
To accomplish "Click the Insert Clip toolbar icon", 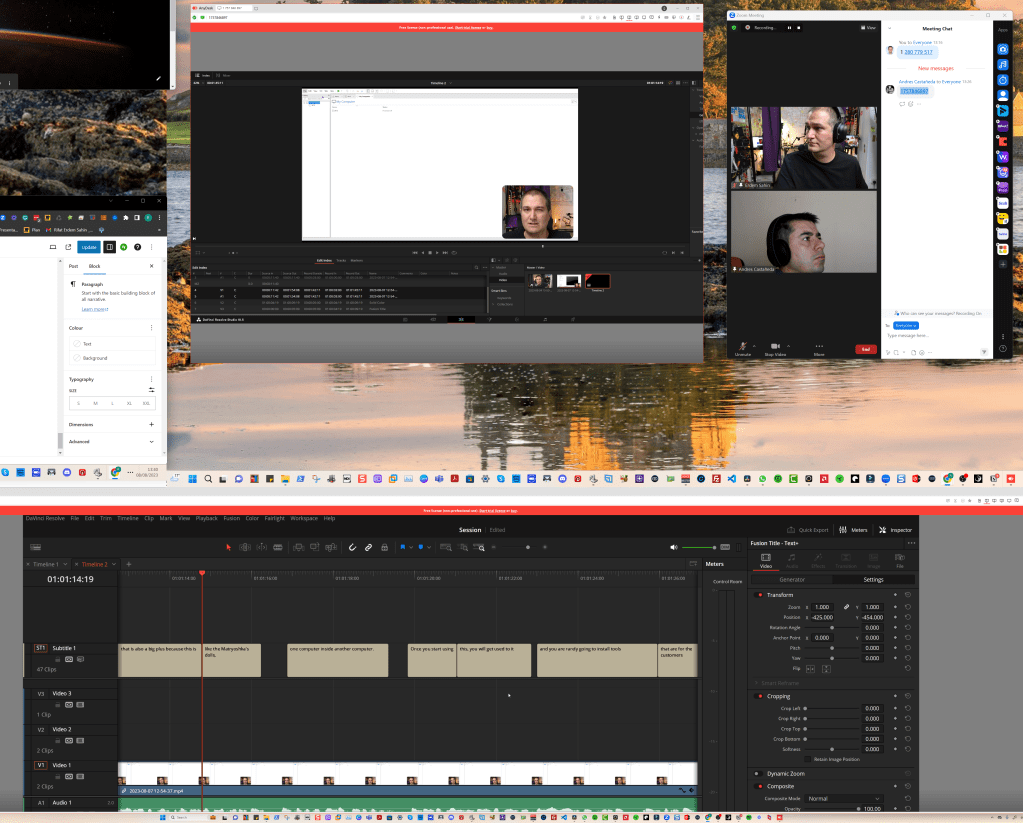I will 298,547.
